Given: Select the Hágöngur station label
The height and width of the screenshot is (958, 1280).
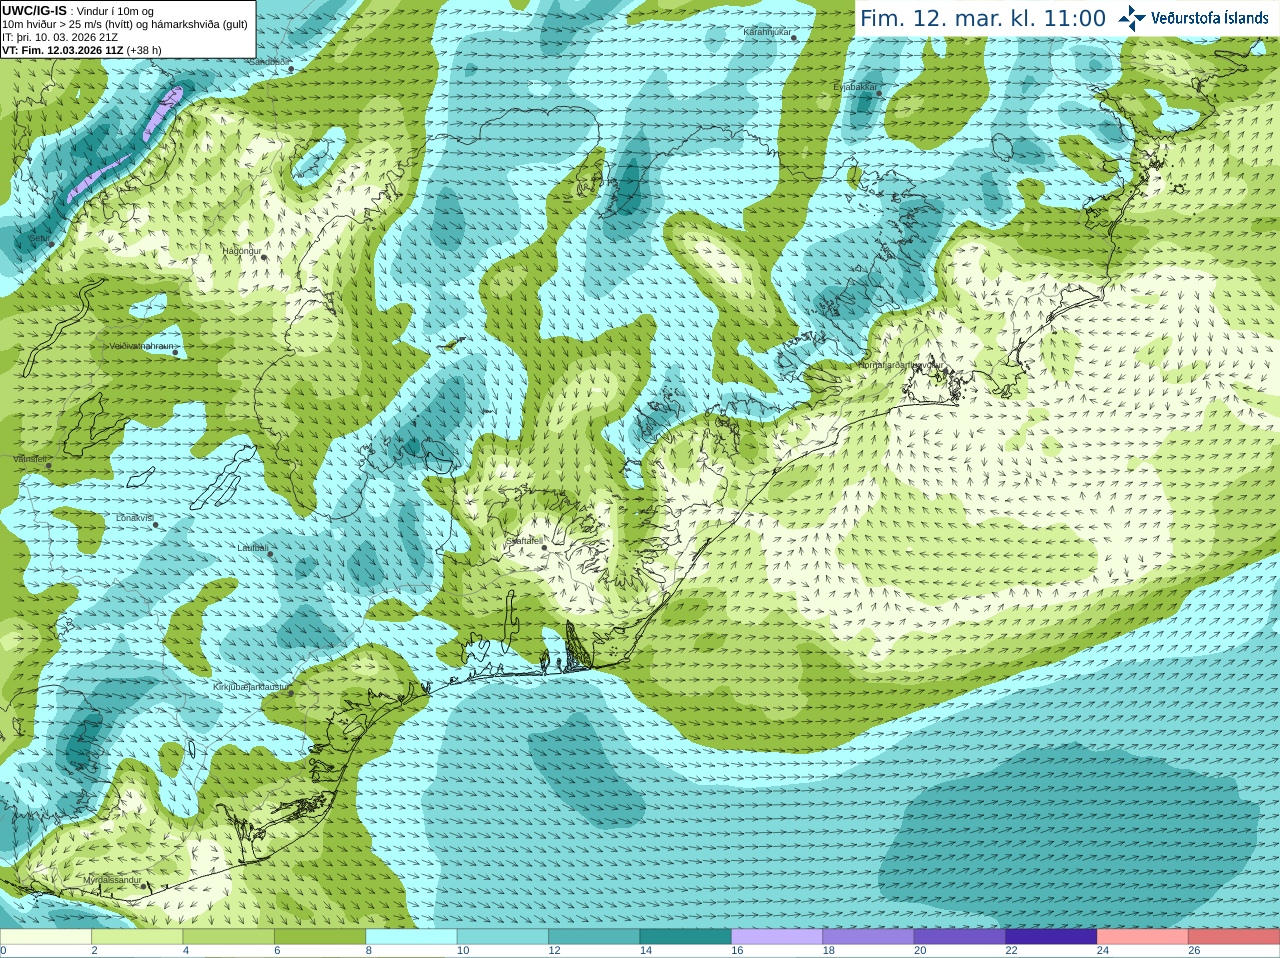Looking at the screenshot, I should point(241,251).
